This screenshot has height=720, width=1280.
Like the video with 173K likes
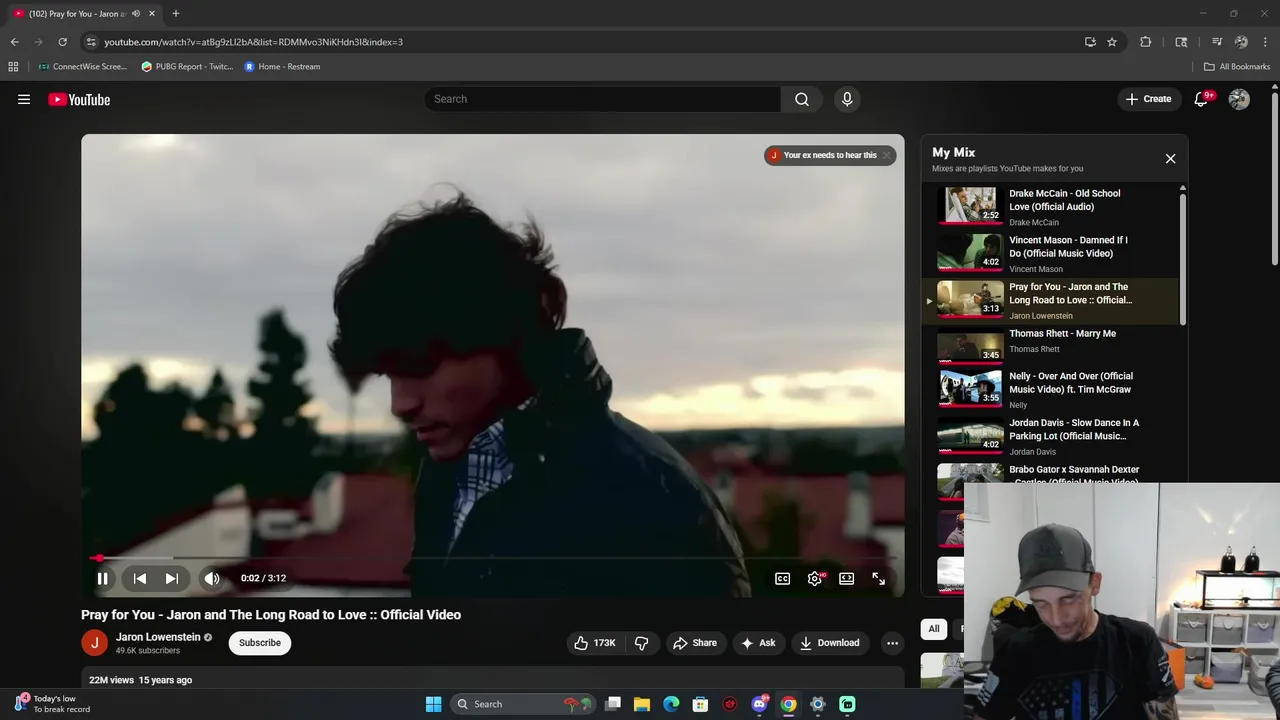pos(594,643)
